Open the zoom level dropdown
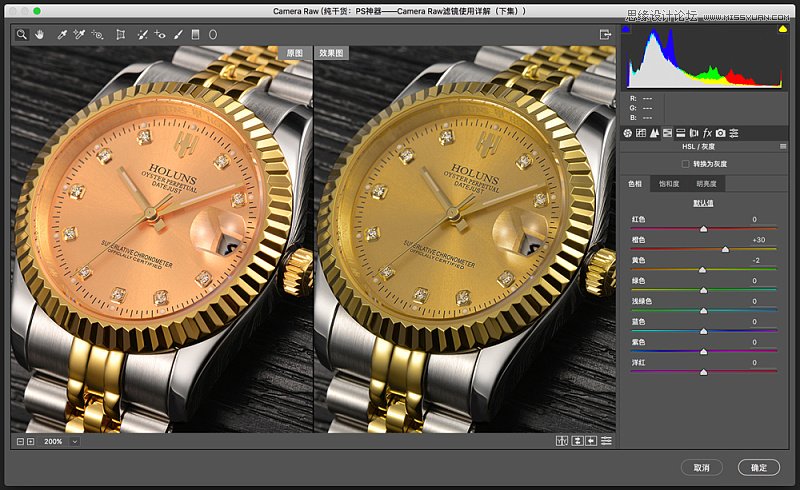Image resolution: width=800 pixels, height=490 pixels. point(74,441)
